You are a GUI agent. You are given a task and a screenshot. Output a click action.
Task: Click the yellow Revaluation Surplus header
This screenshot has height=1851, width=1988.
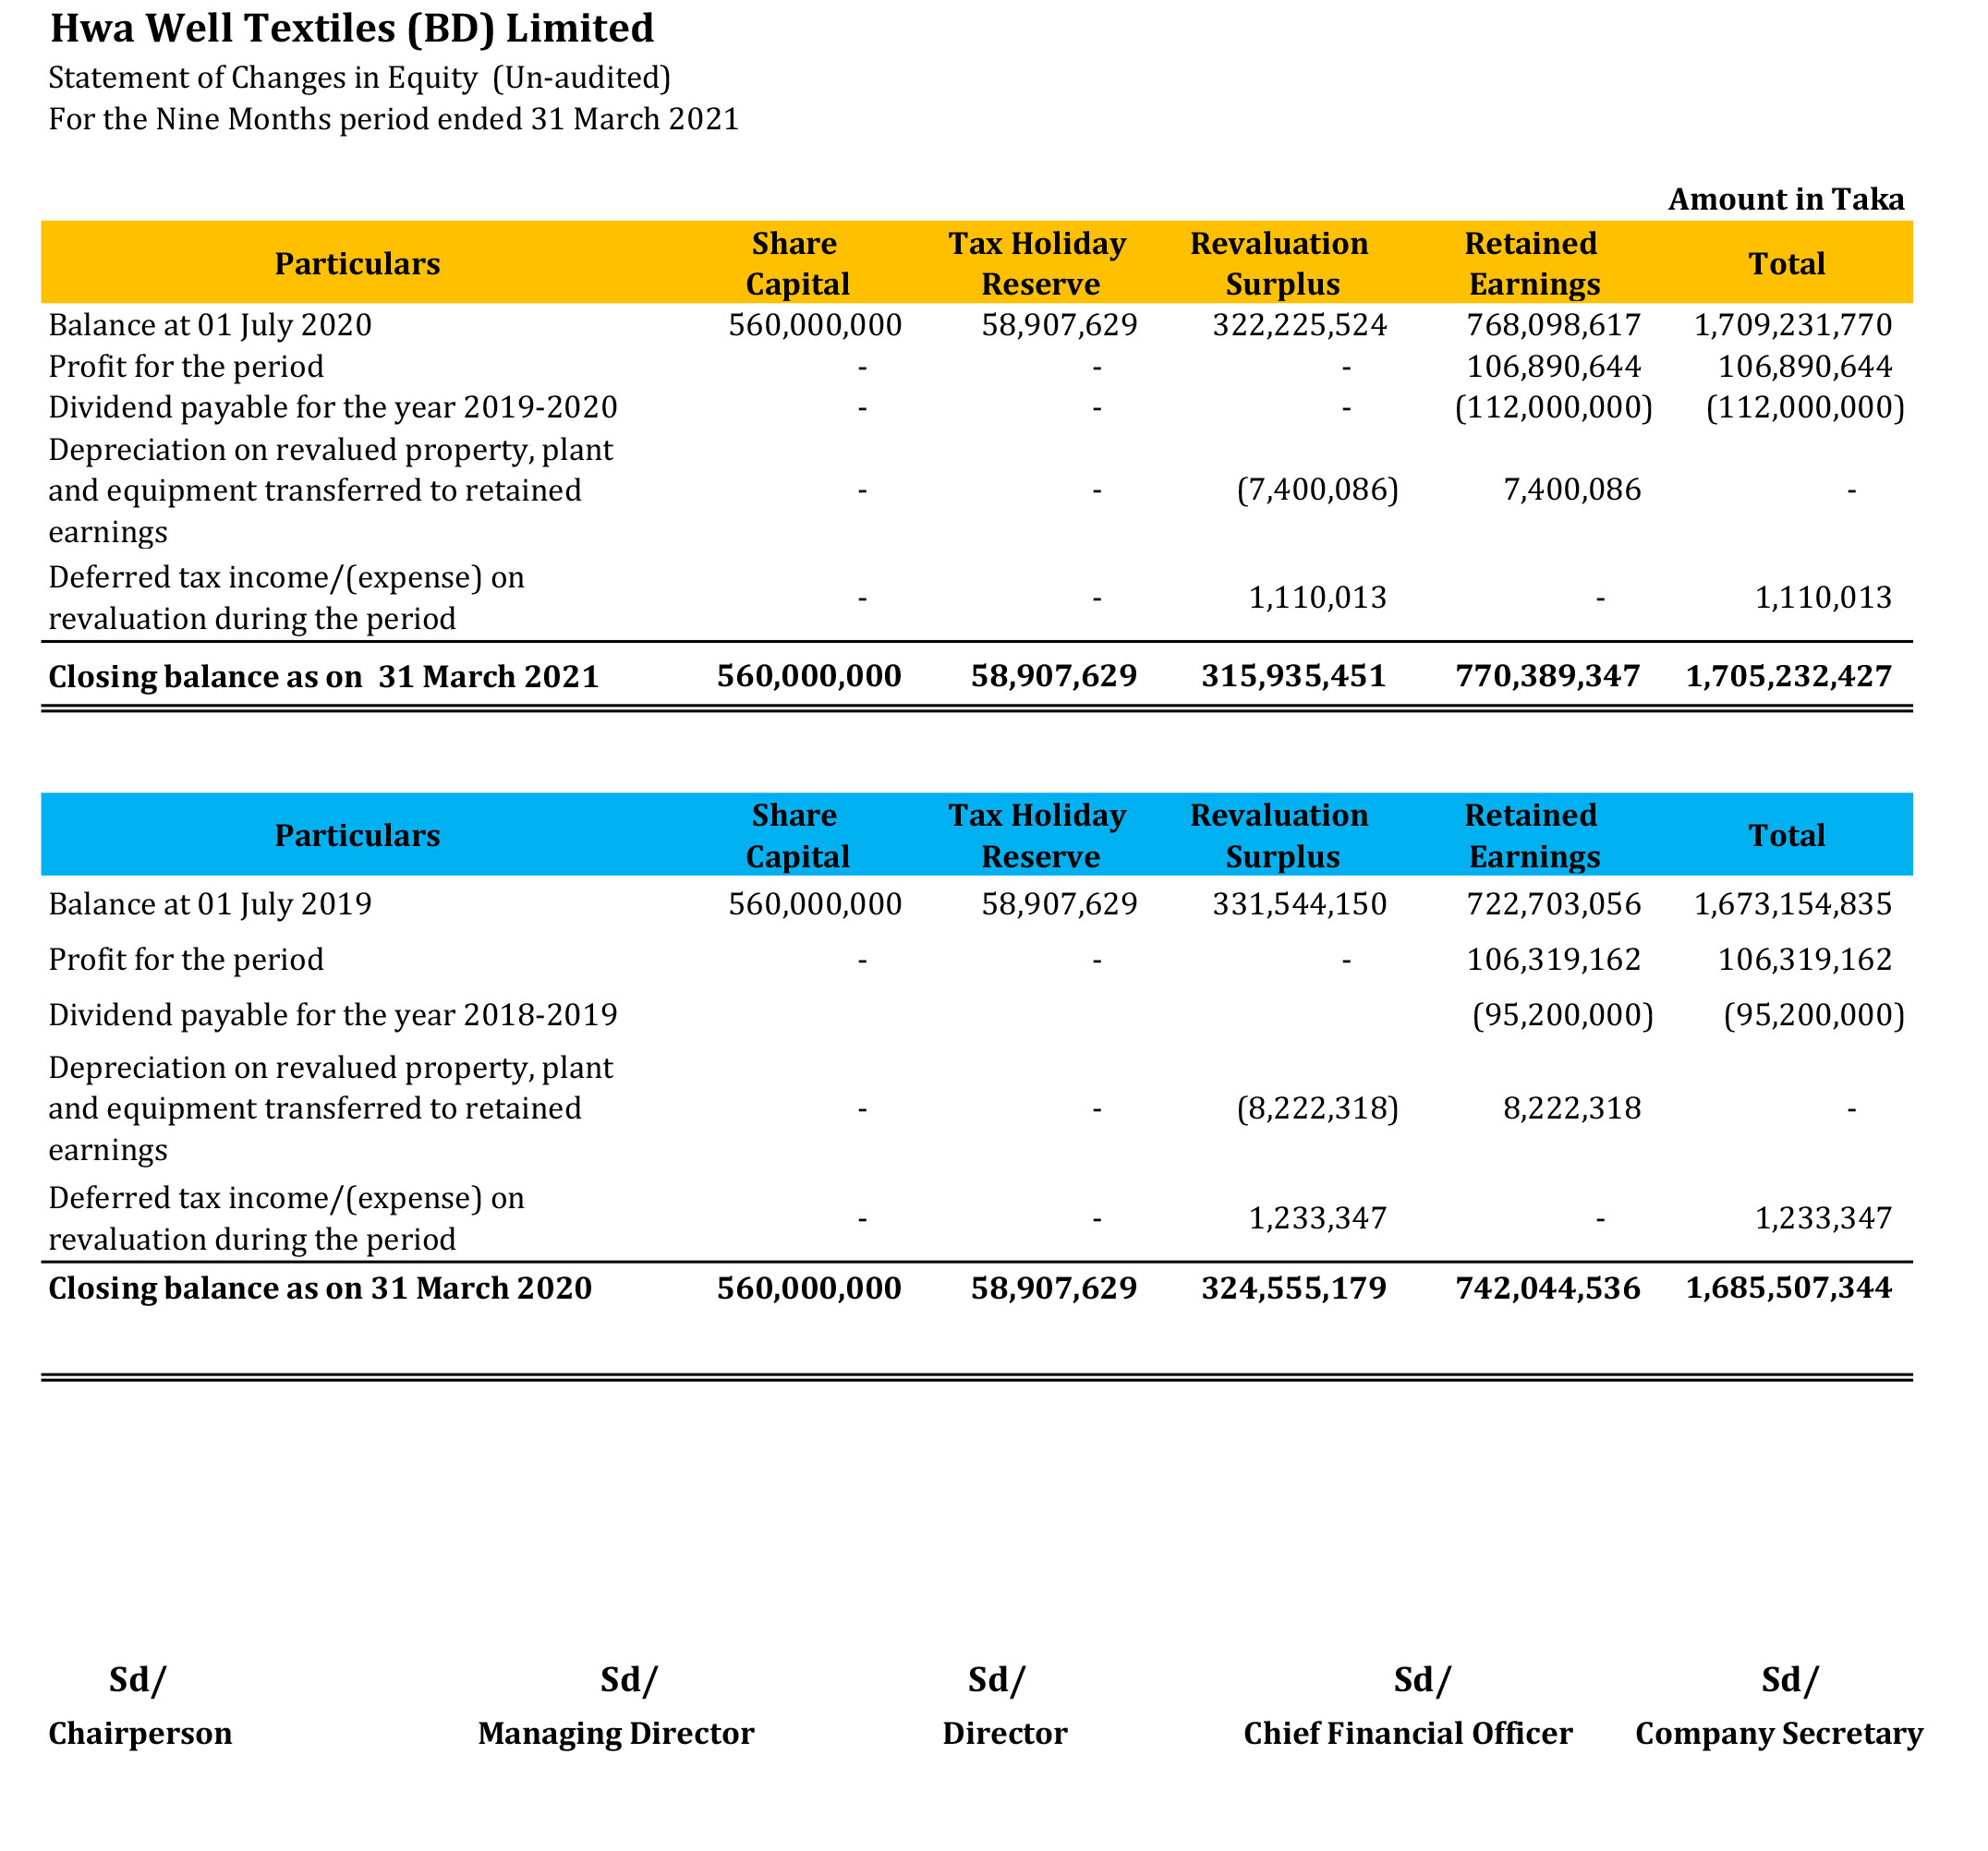tap(1279, 264)
